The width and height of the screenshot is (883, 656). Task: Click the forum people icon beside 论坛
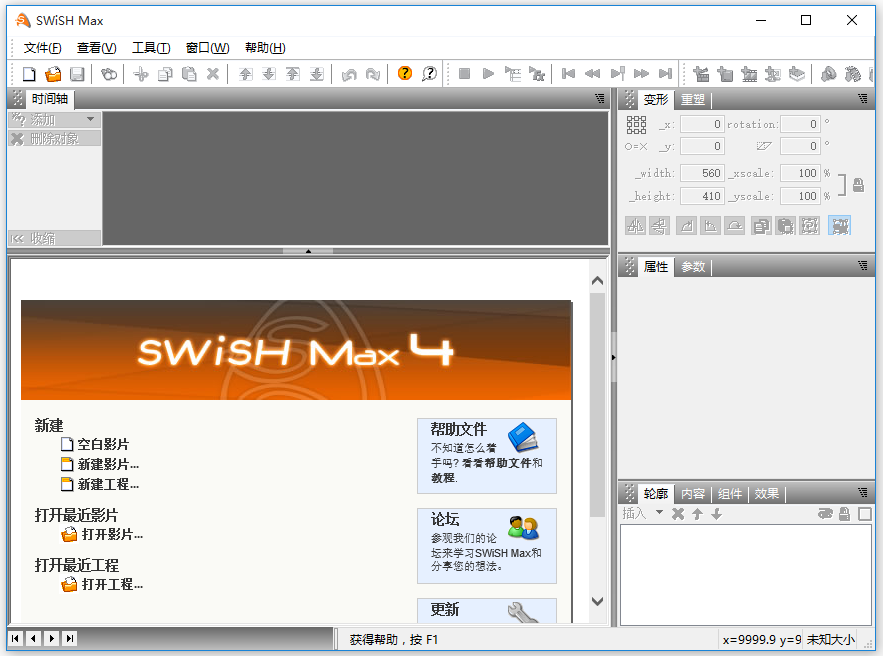(523, 527)
